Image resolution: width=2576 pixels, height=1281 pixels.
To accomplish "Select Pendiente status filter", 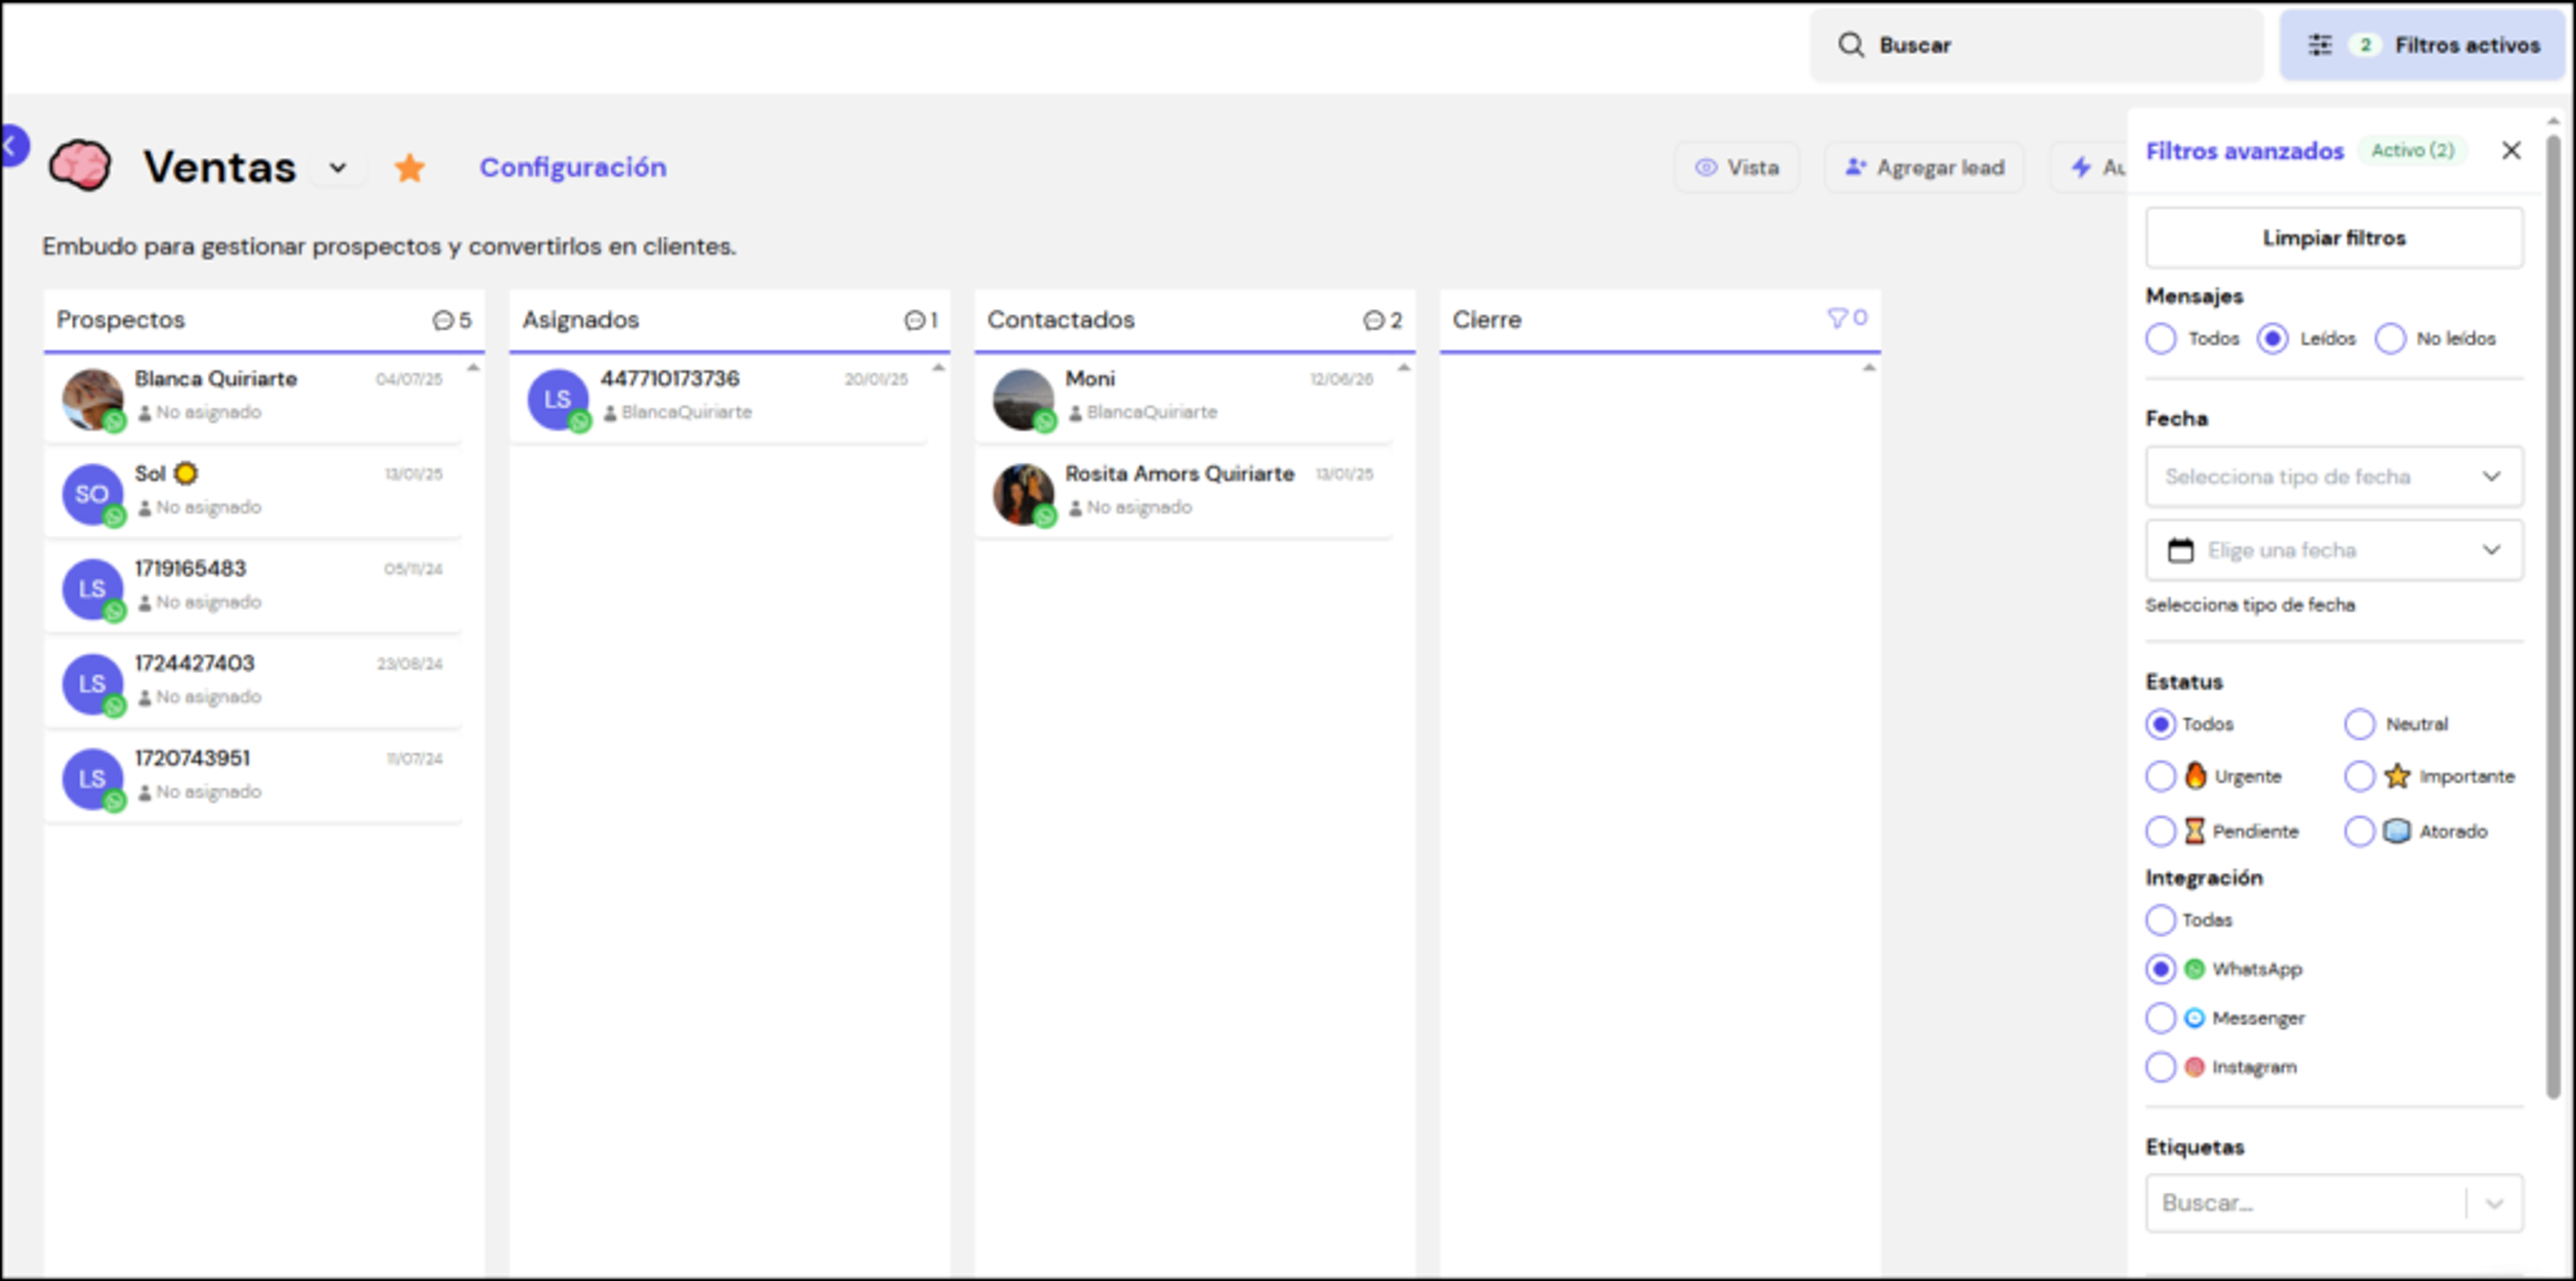I will point(2160,831).
